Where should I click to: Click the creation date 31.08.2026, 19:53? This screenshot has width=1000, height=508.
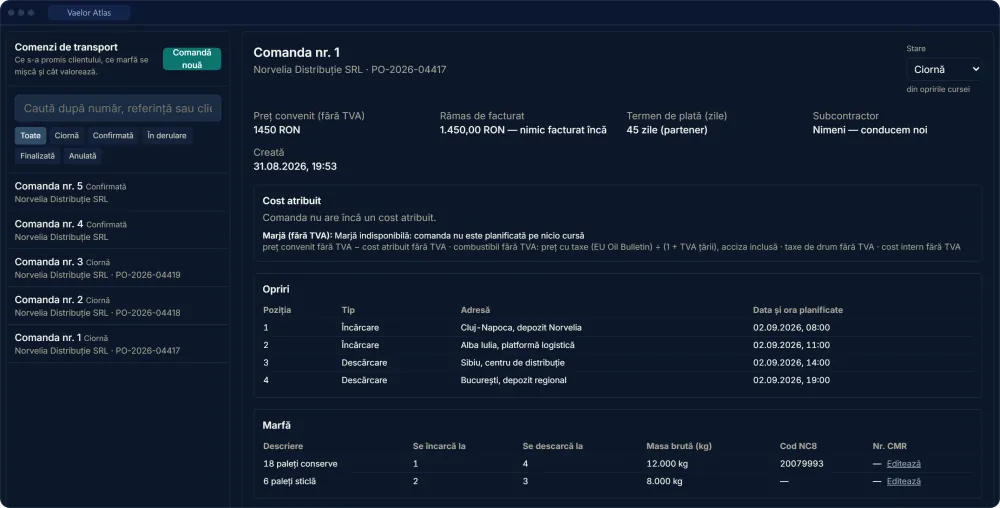pos(295,166)
